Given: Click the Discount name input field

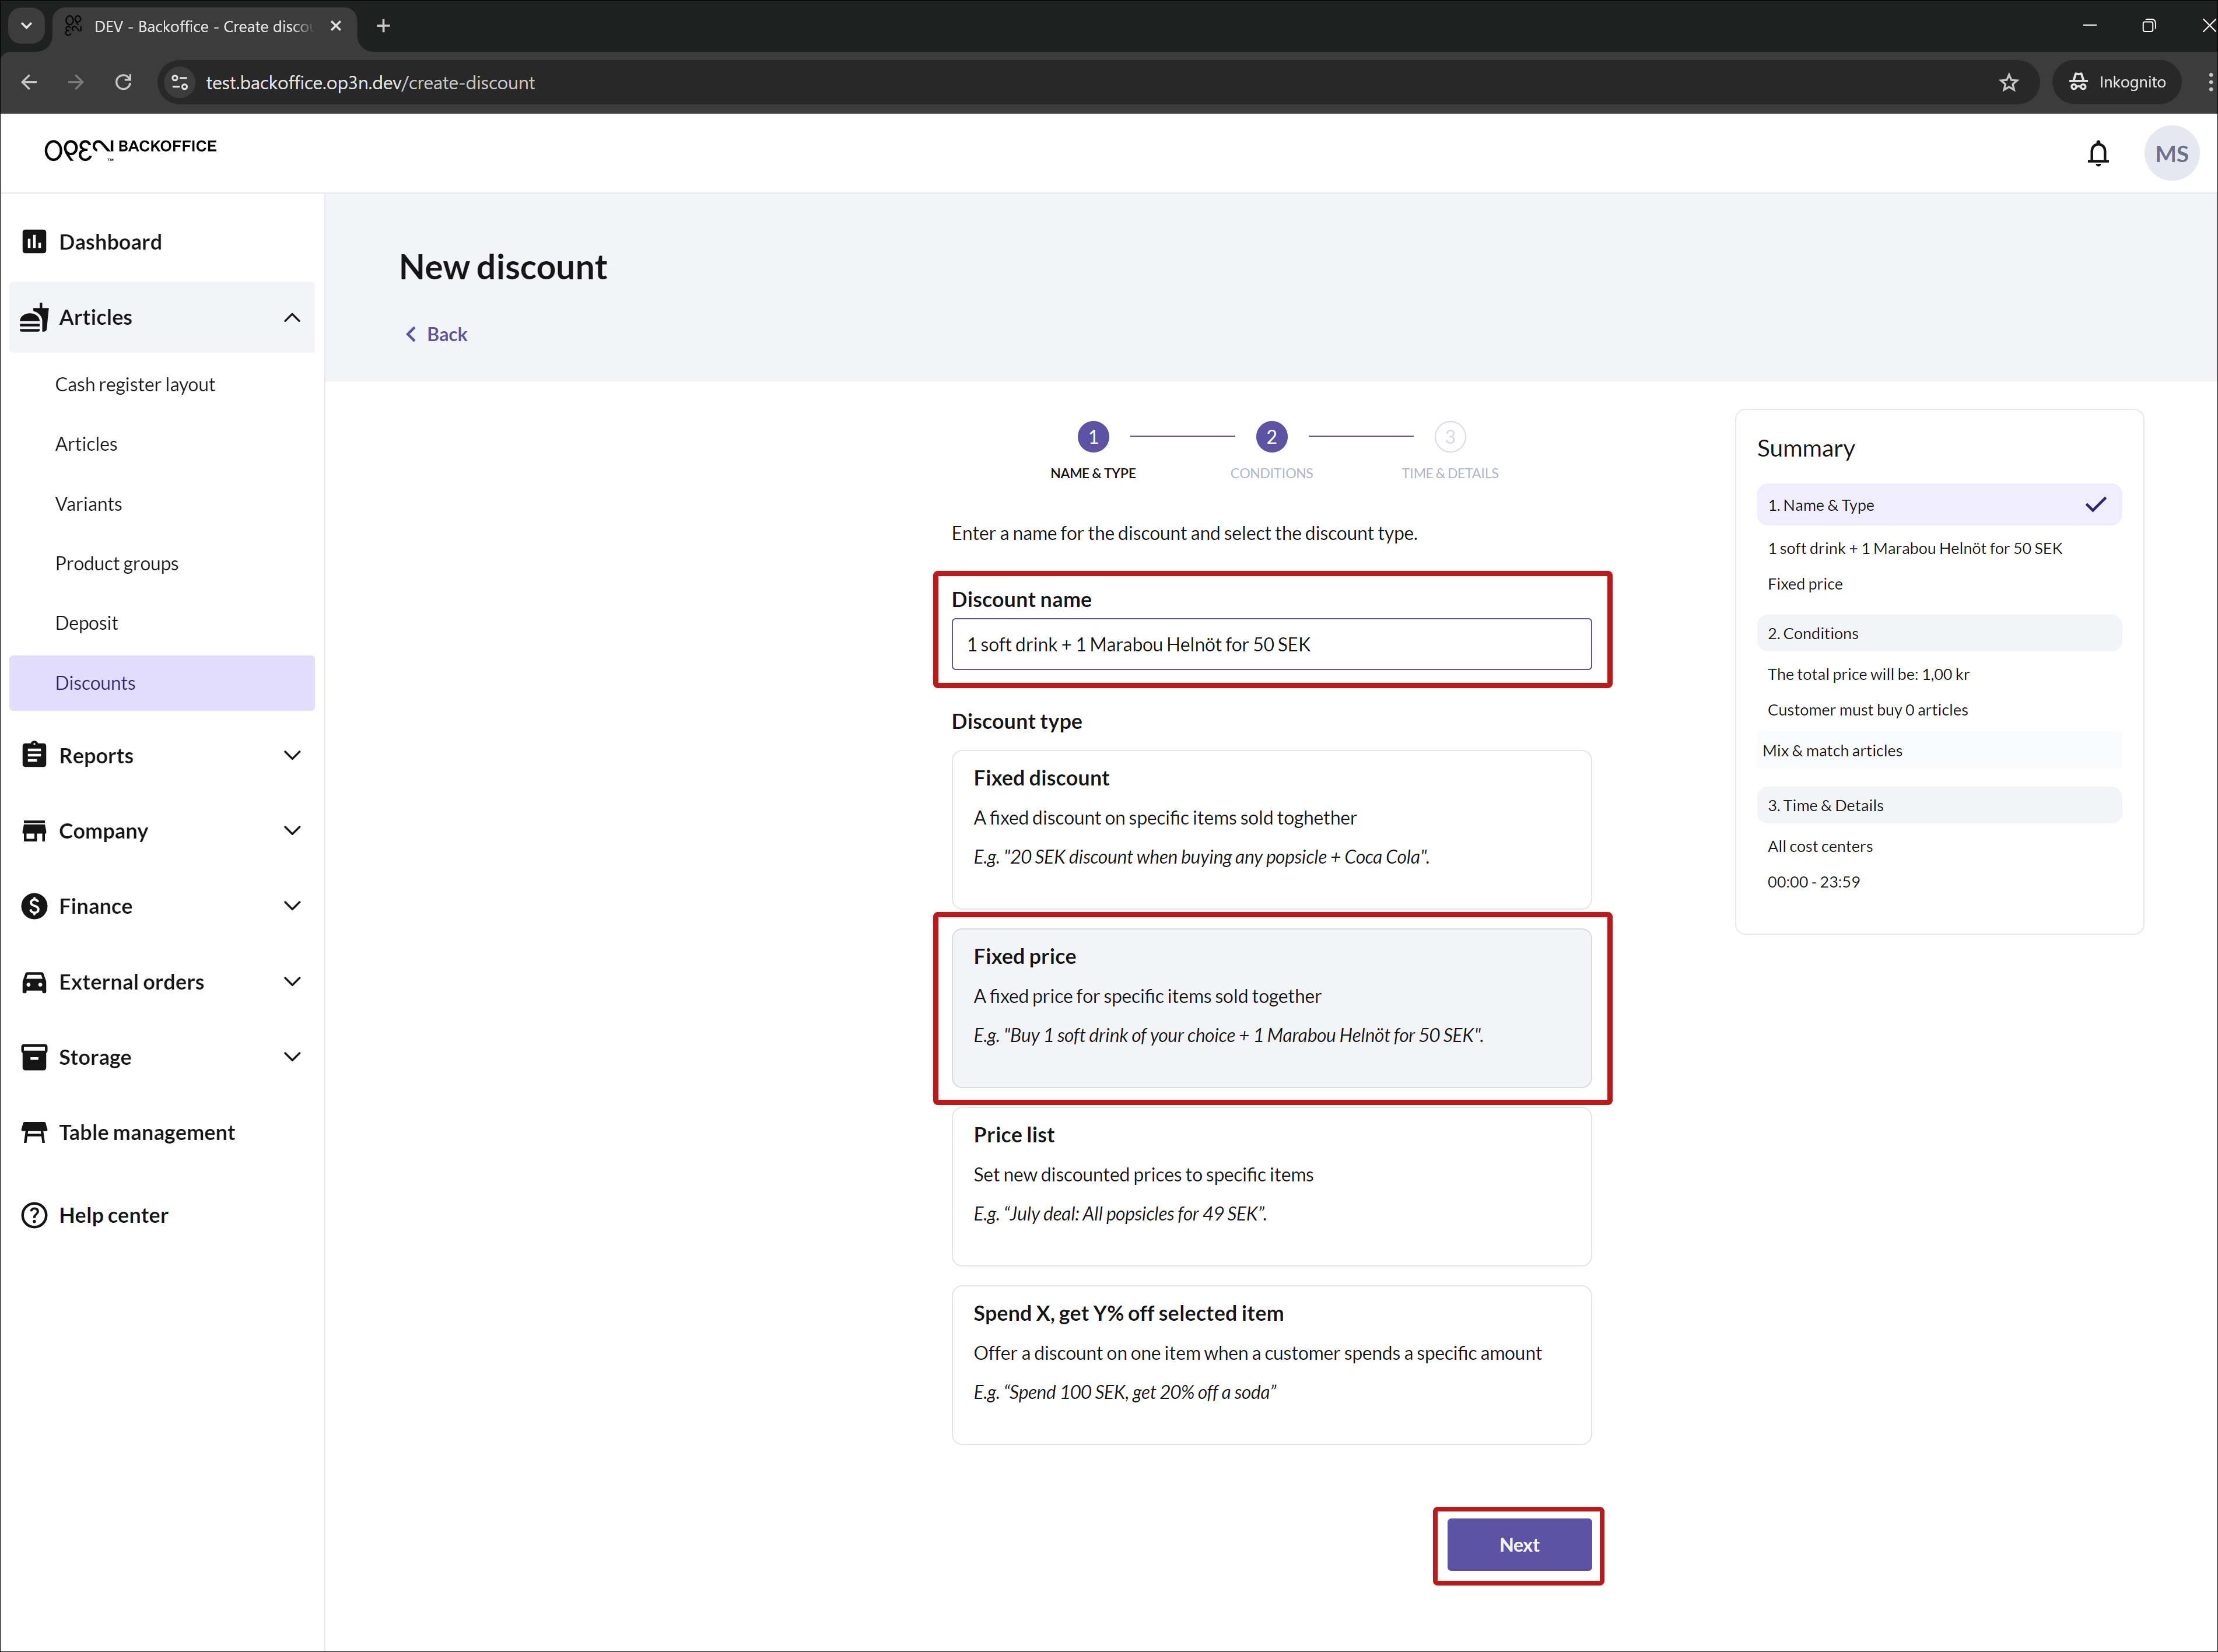Looking at the screenshot, I should point(1271,644).
